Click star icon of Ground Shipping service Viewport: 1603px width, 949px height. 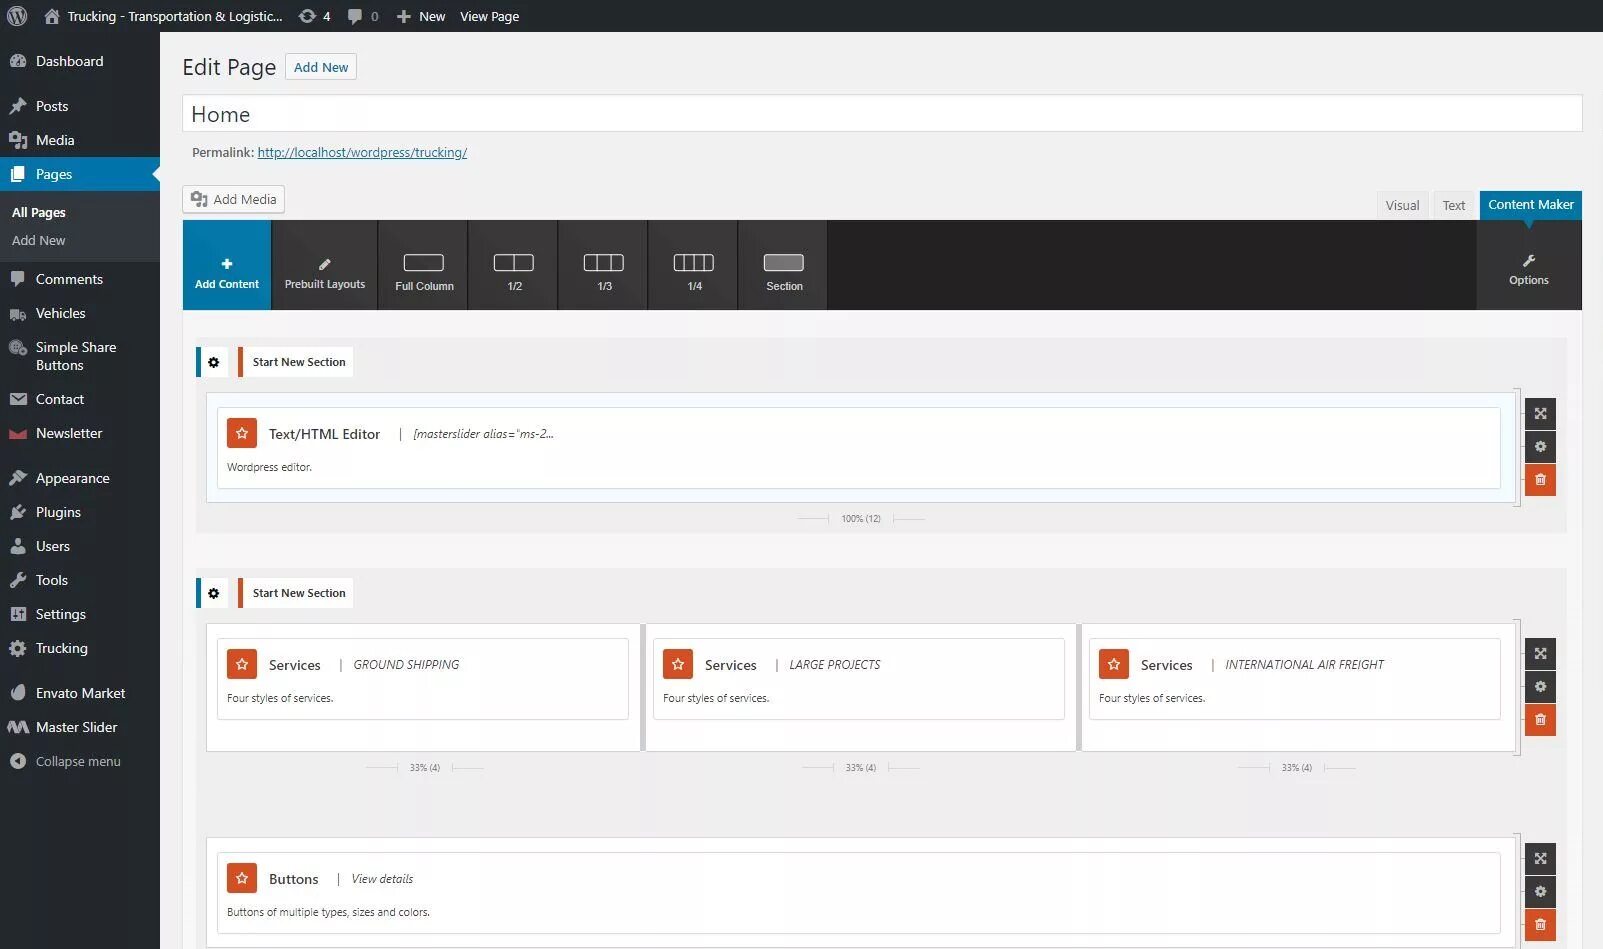click(x=242, y=664)
